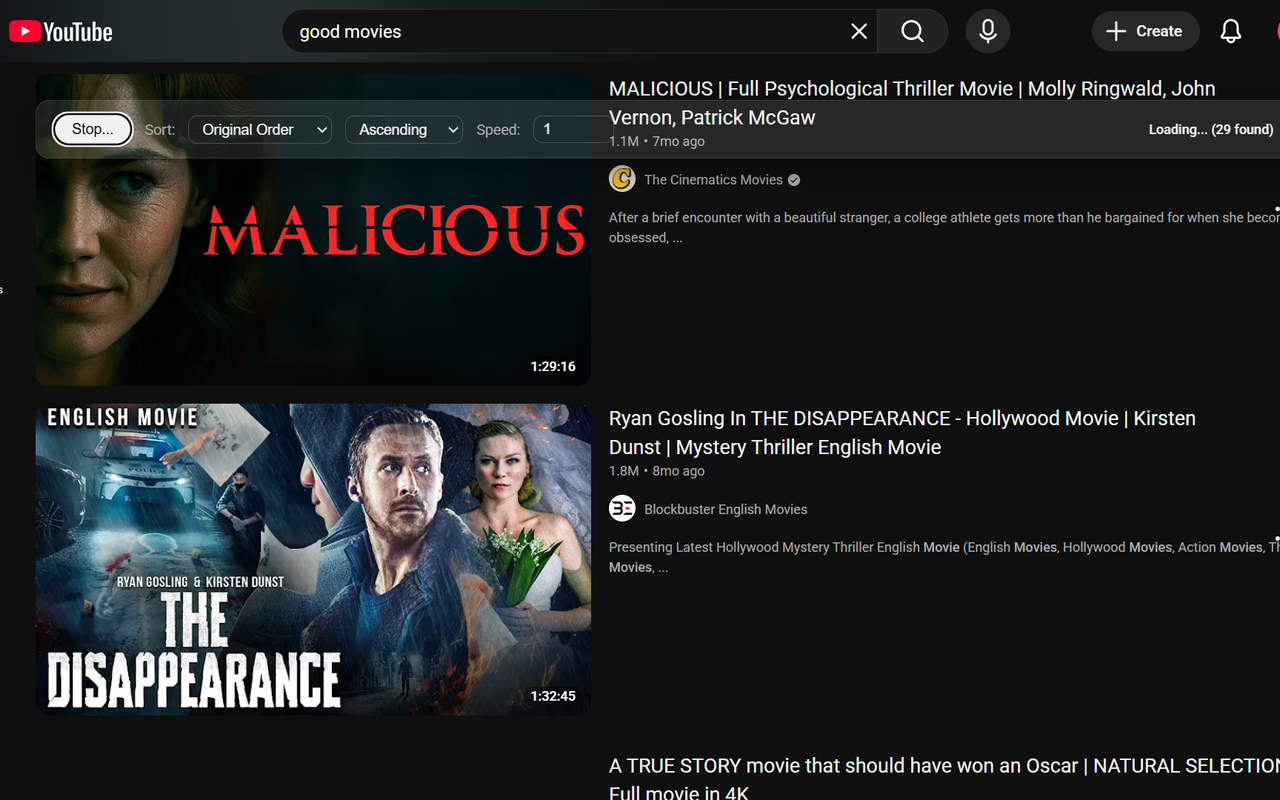Visit The Cinematics Movies channel name
Screen dimensions: 1280x800
(713, 180)
